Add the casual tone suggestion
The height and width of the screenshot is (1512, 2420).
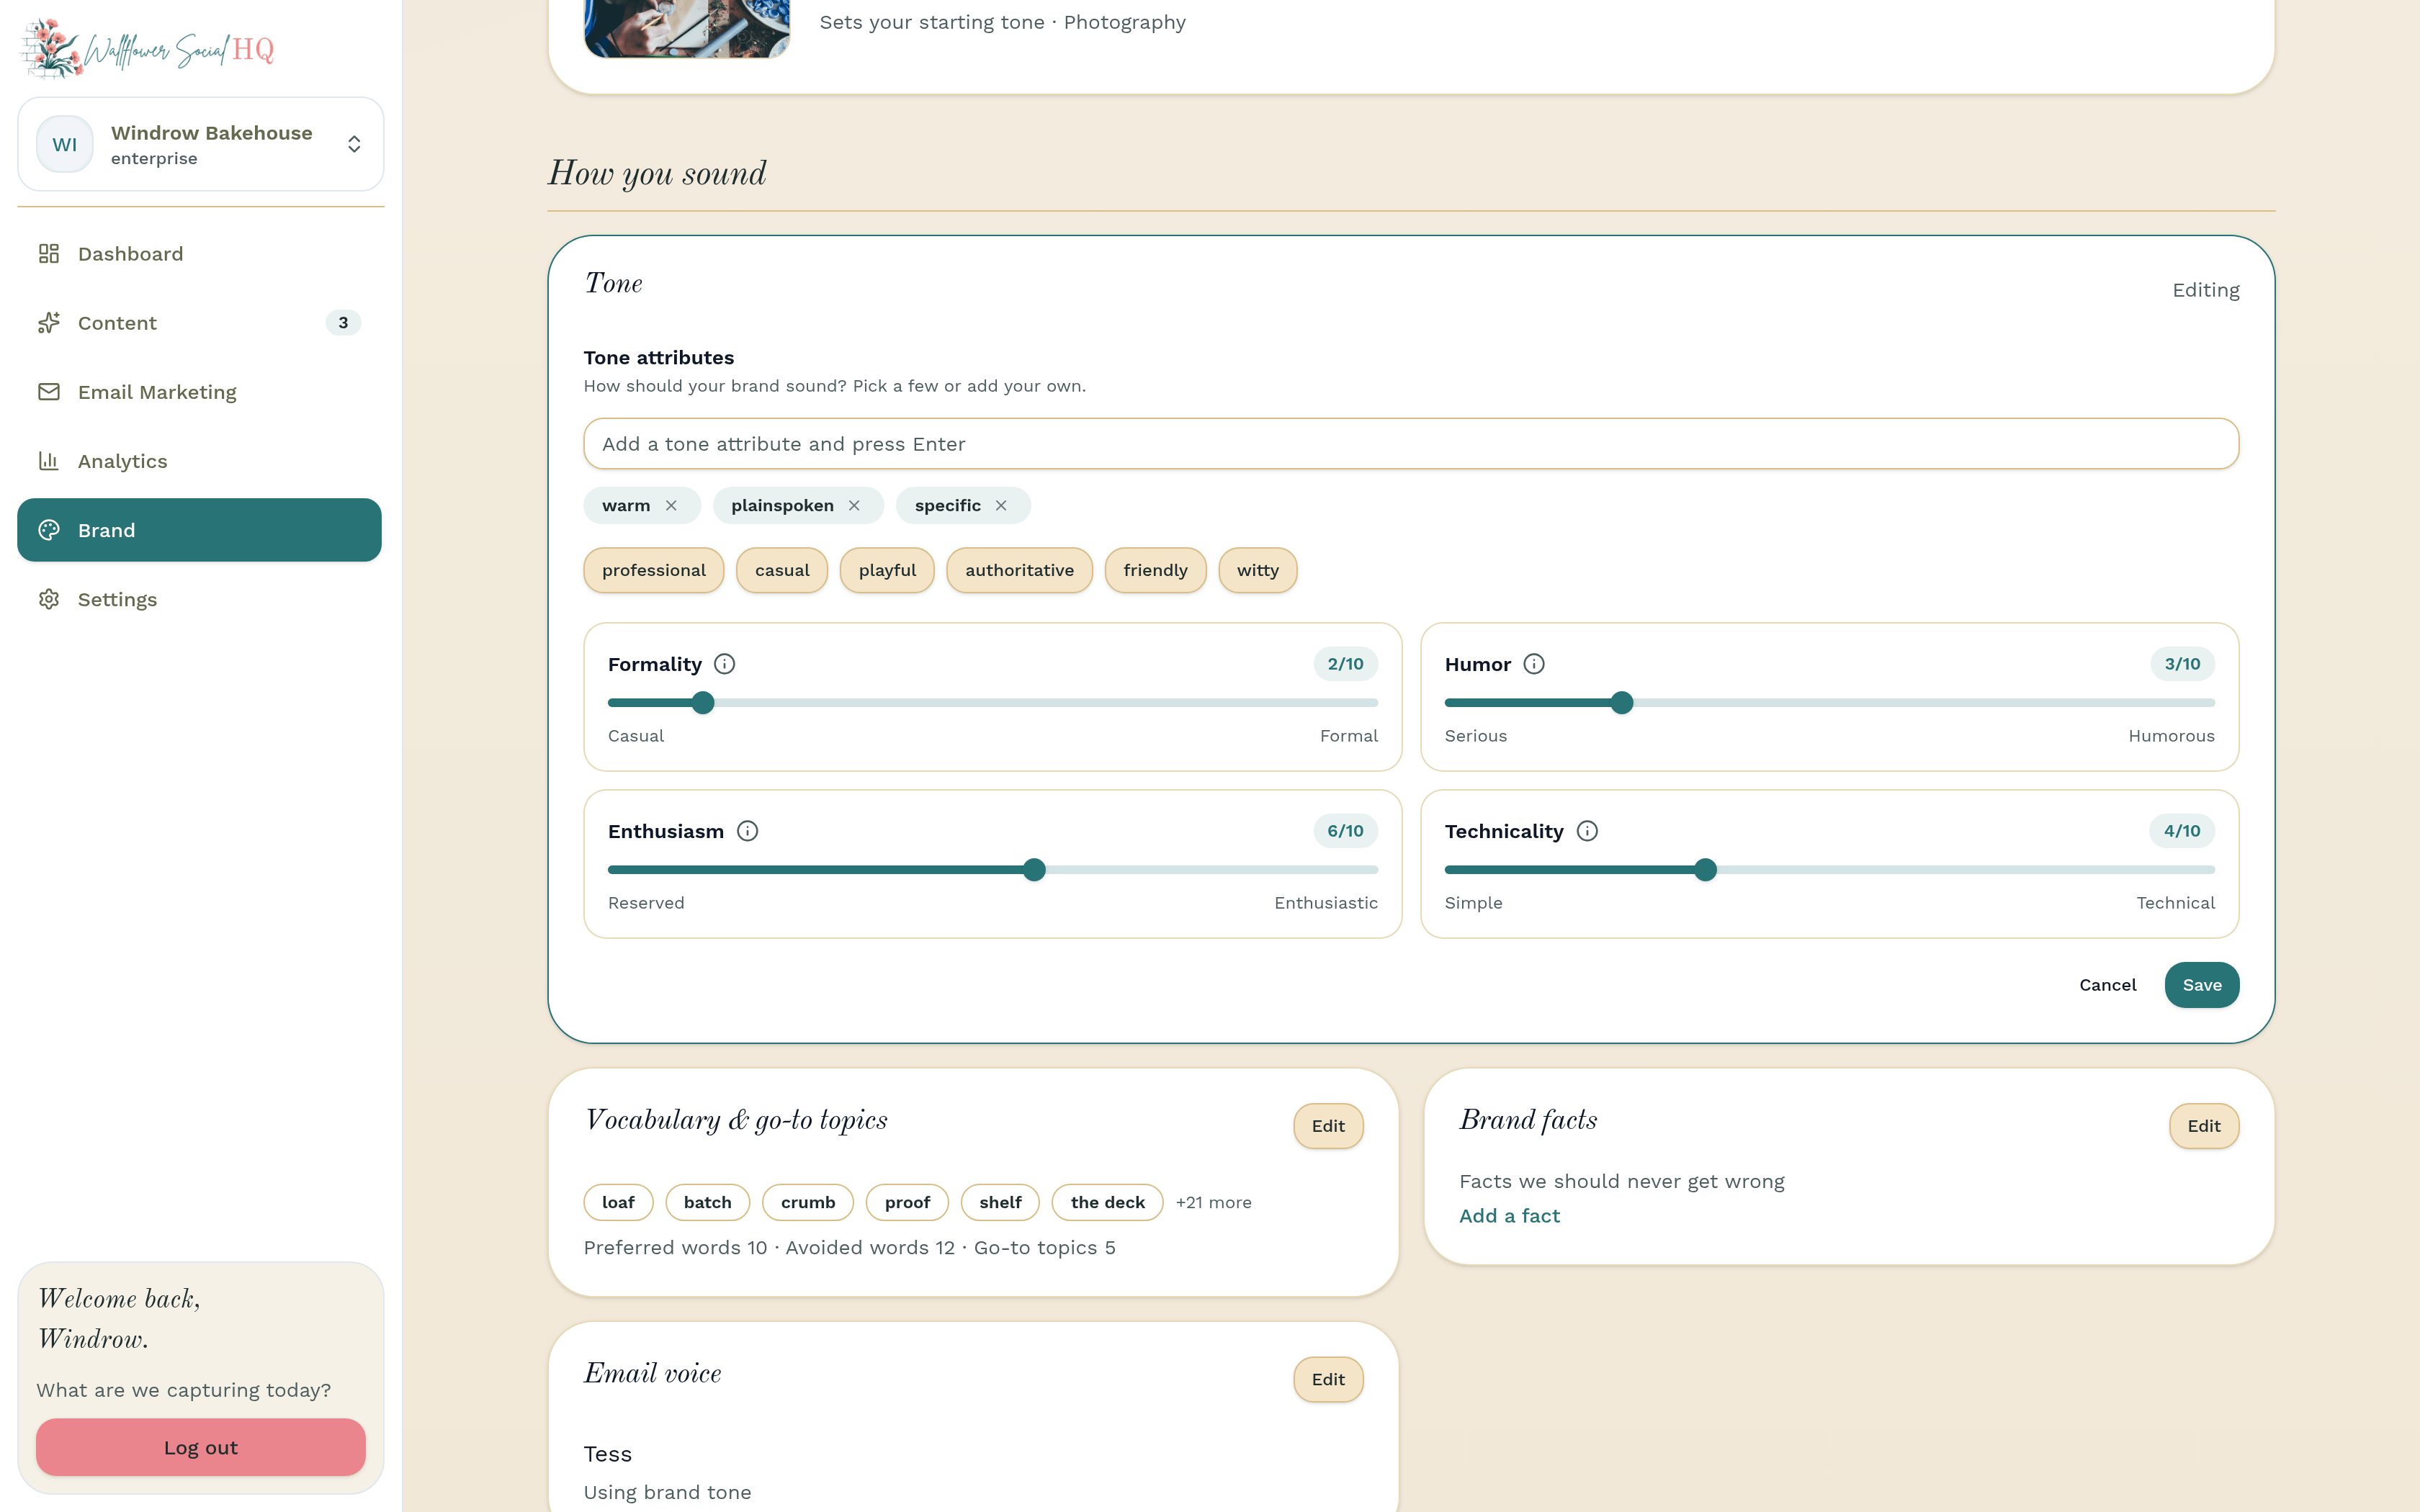click(782, 570)
